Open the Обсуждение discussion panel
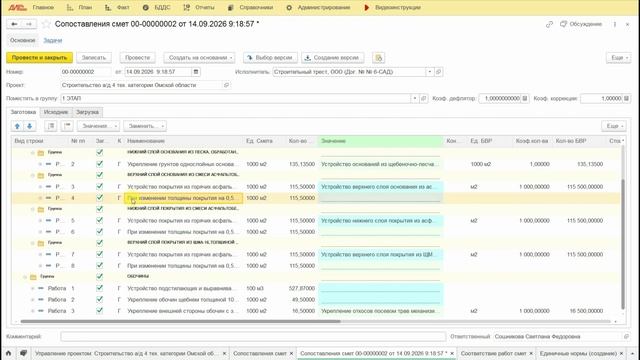Image resolution: width=640 pixels, height=360 pixels. 581,24
